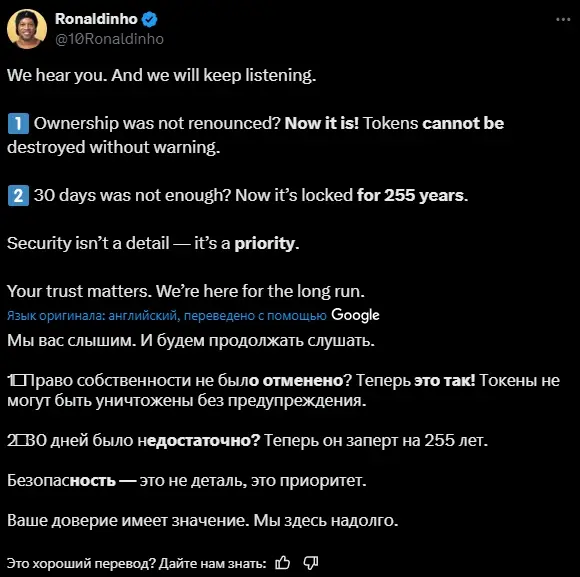Rate the translation with thumbs down
This screenshot has width=580, height=577.
[310, 563]
